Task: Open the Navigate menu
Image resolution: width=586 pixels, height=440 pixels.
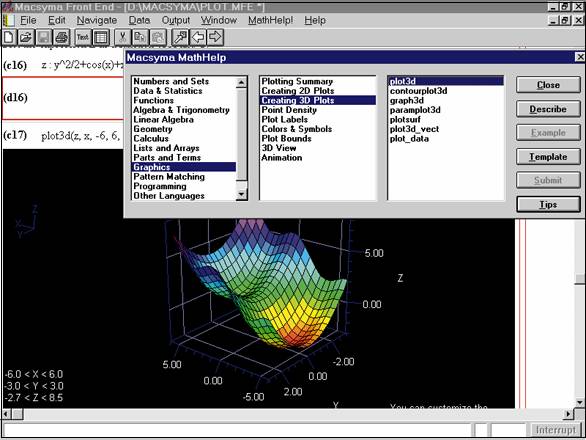Action: coord(97,21)
